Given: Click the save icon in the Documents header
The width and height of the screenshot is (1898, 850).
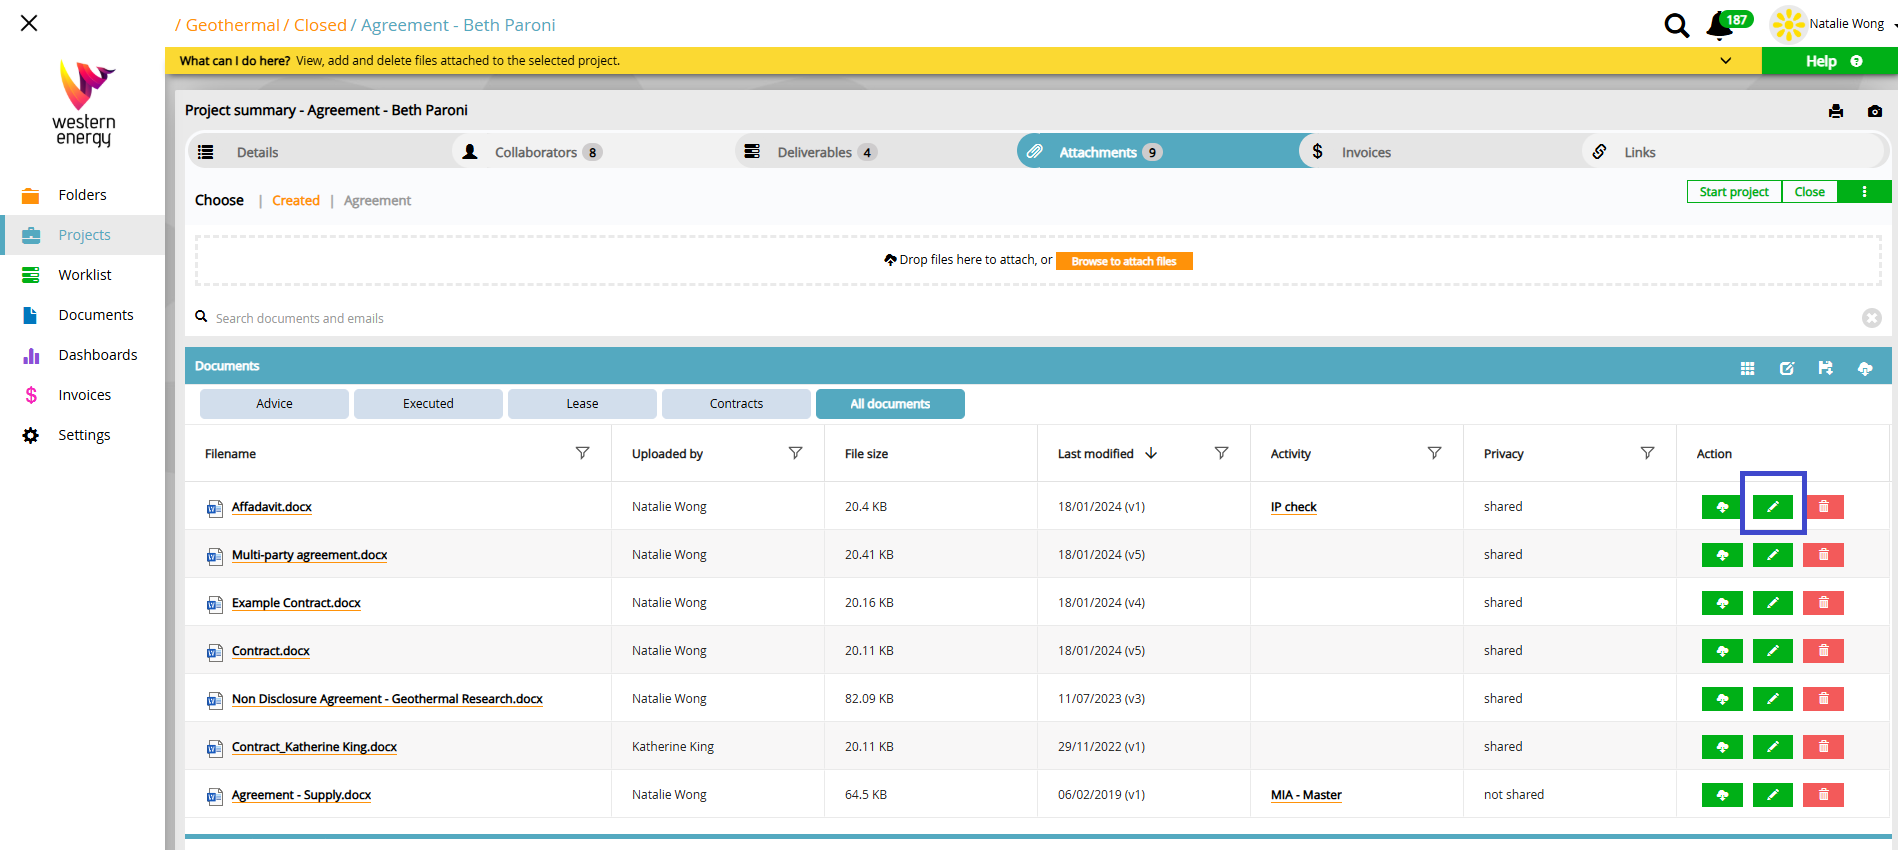Looking at the screenshot, I should coord(1826,368).
